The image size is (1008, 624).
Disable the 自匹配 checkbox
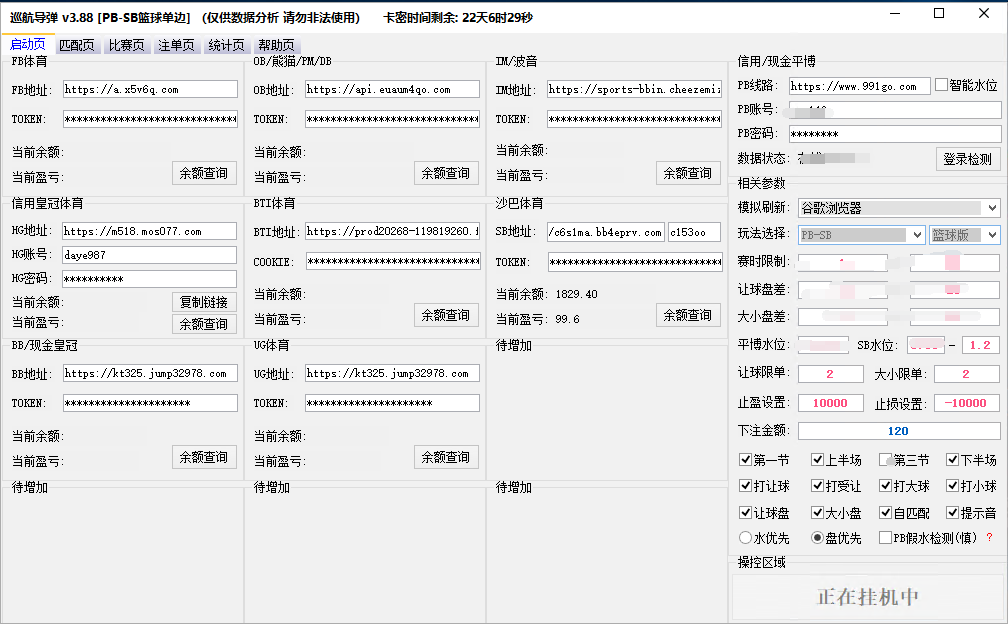[886, 512]
